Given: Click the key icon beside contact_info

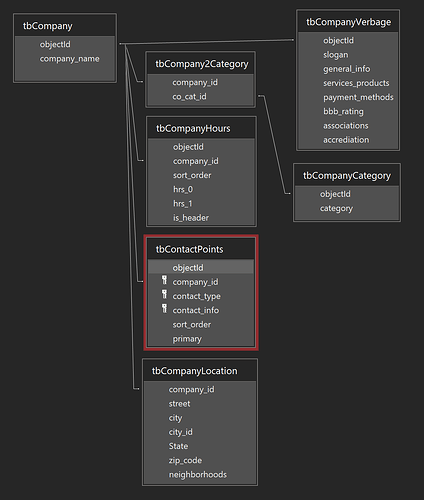Looking at the screenshot, I should coord(164,309).
